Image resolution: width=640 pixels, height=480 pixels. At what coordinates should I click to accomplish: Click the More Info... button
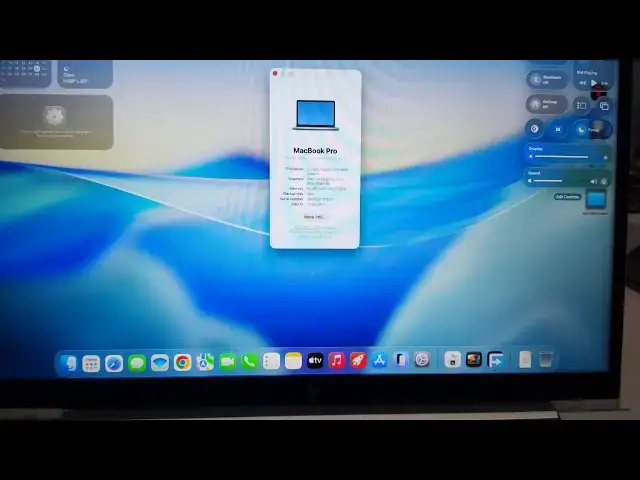click(x=315, y=217)
